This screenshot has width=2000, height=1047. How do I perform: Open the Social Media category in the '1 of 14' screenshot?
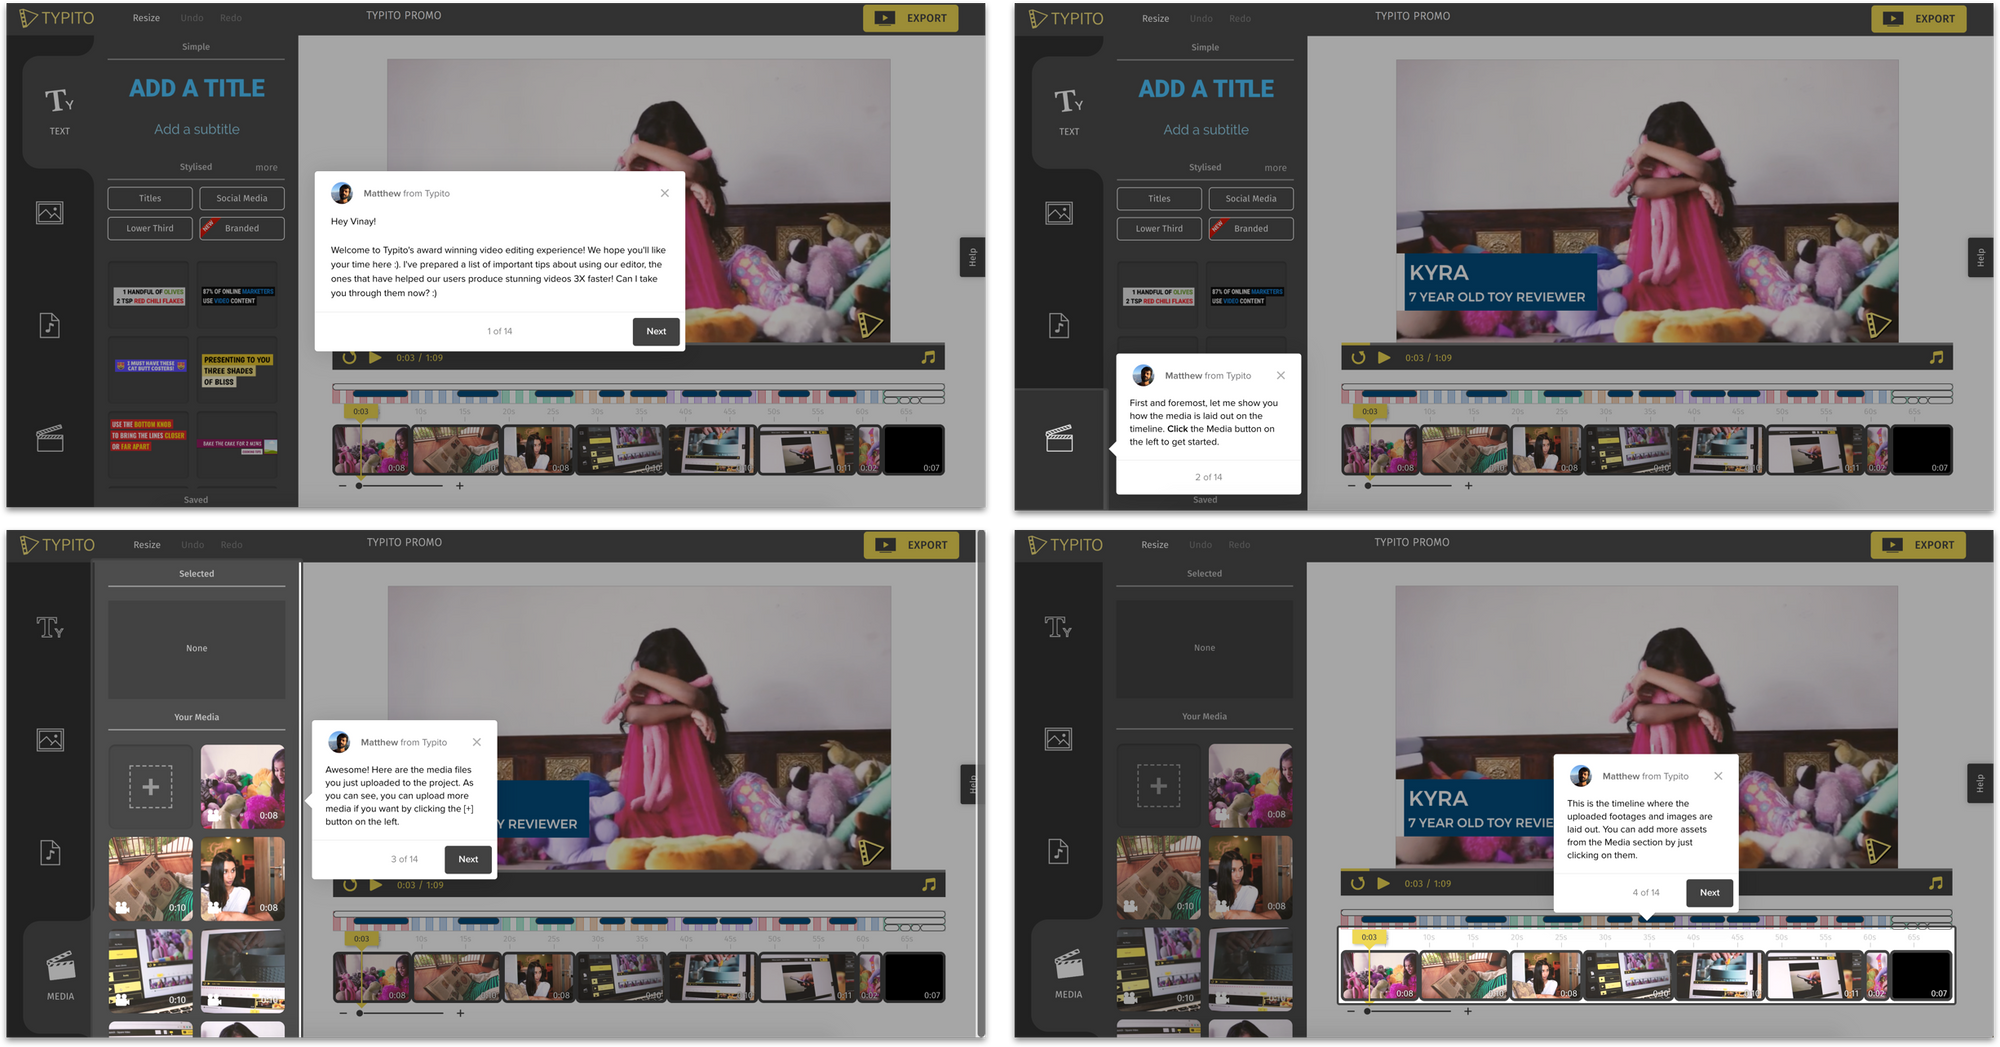(x=242, y=198)
